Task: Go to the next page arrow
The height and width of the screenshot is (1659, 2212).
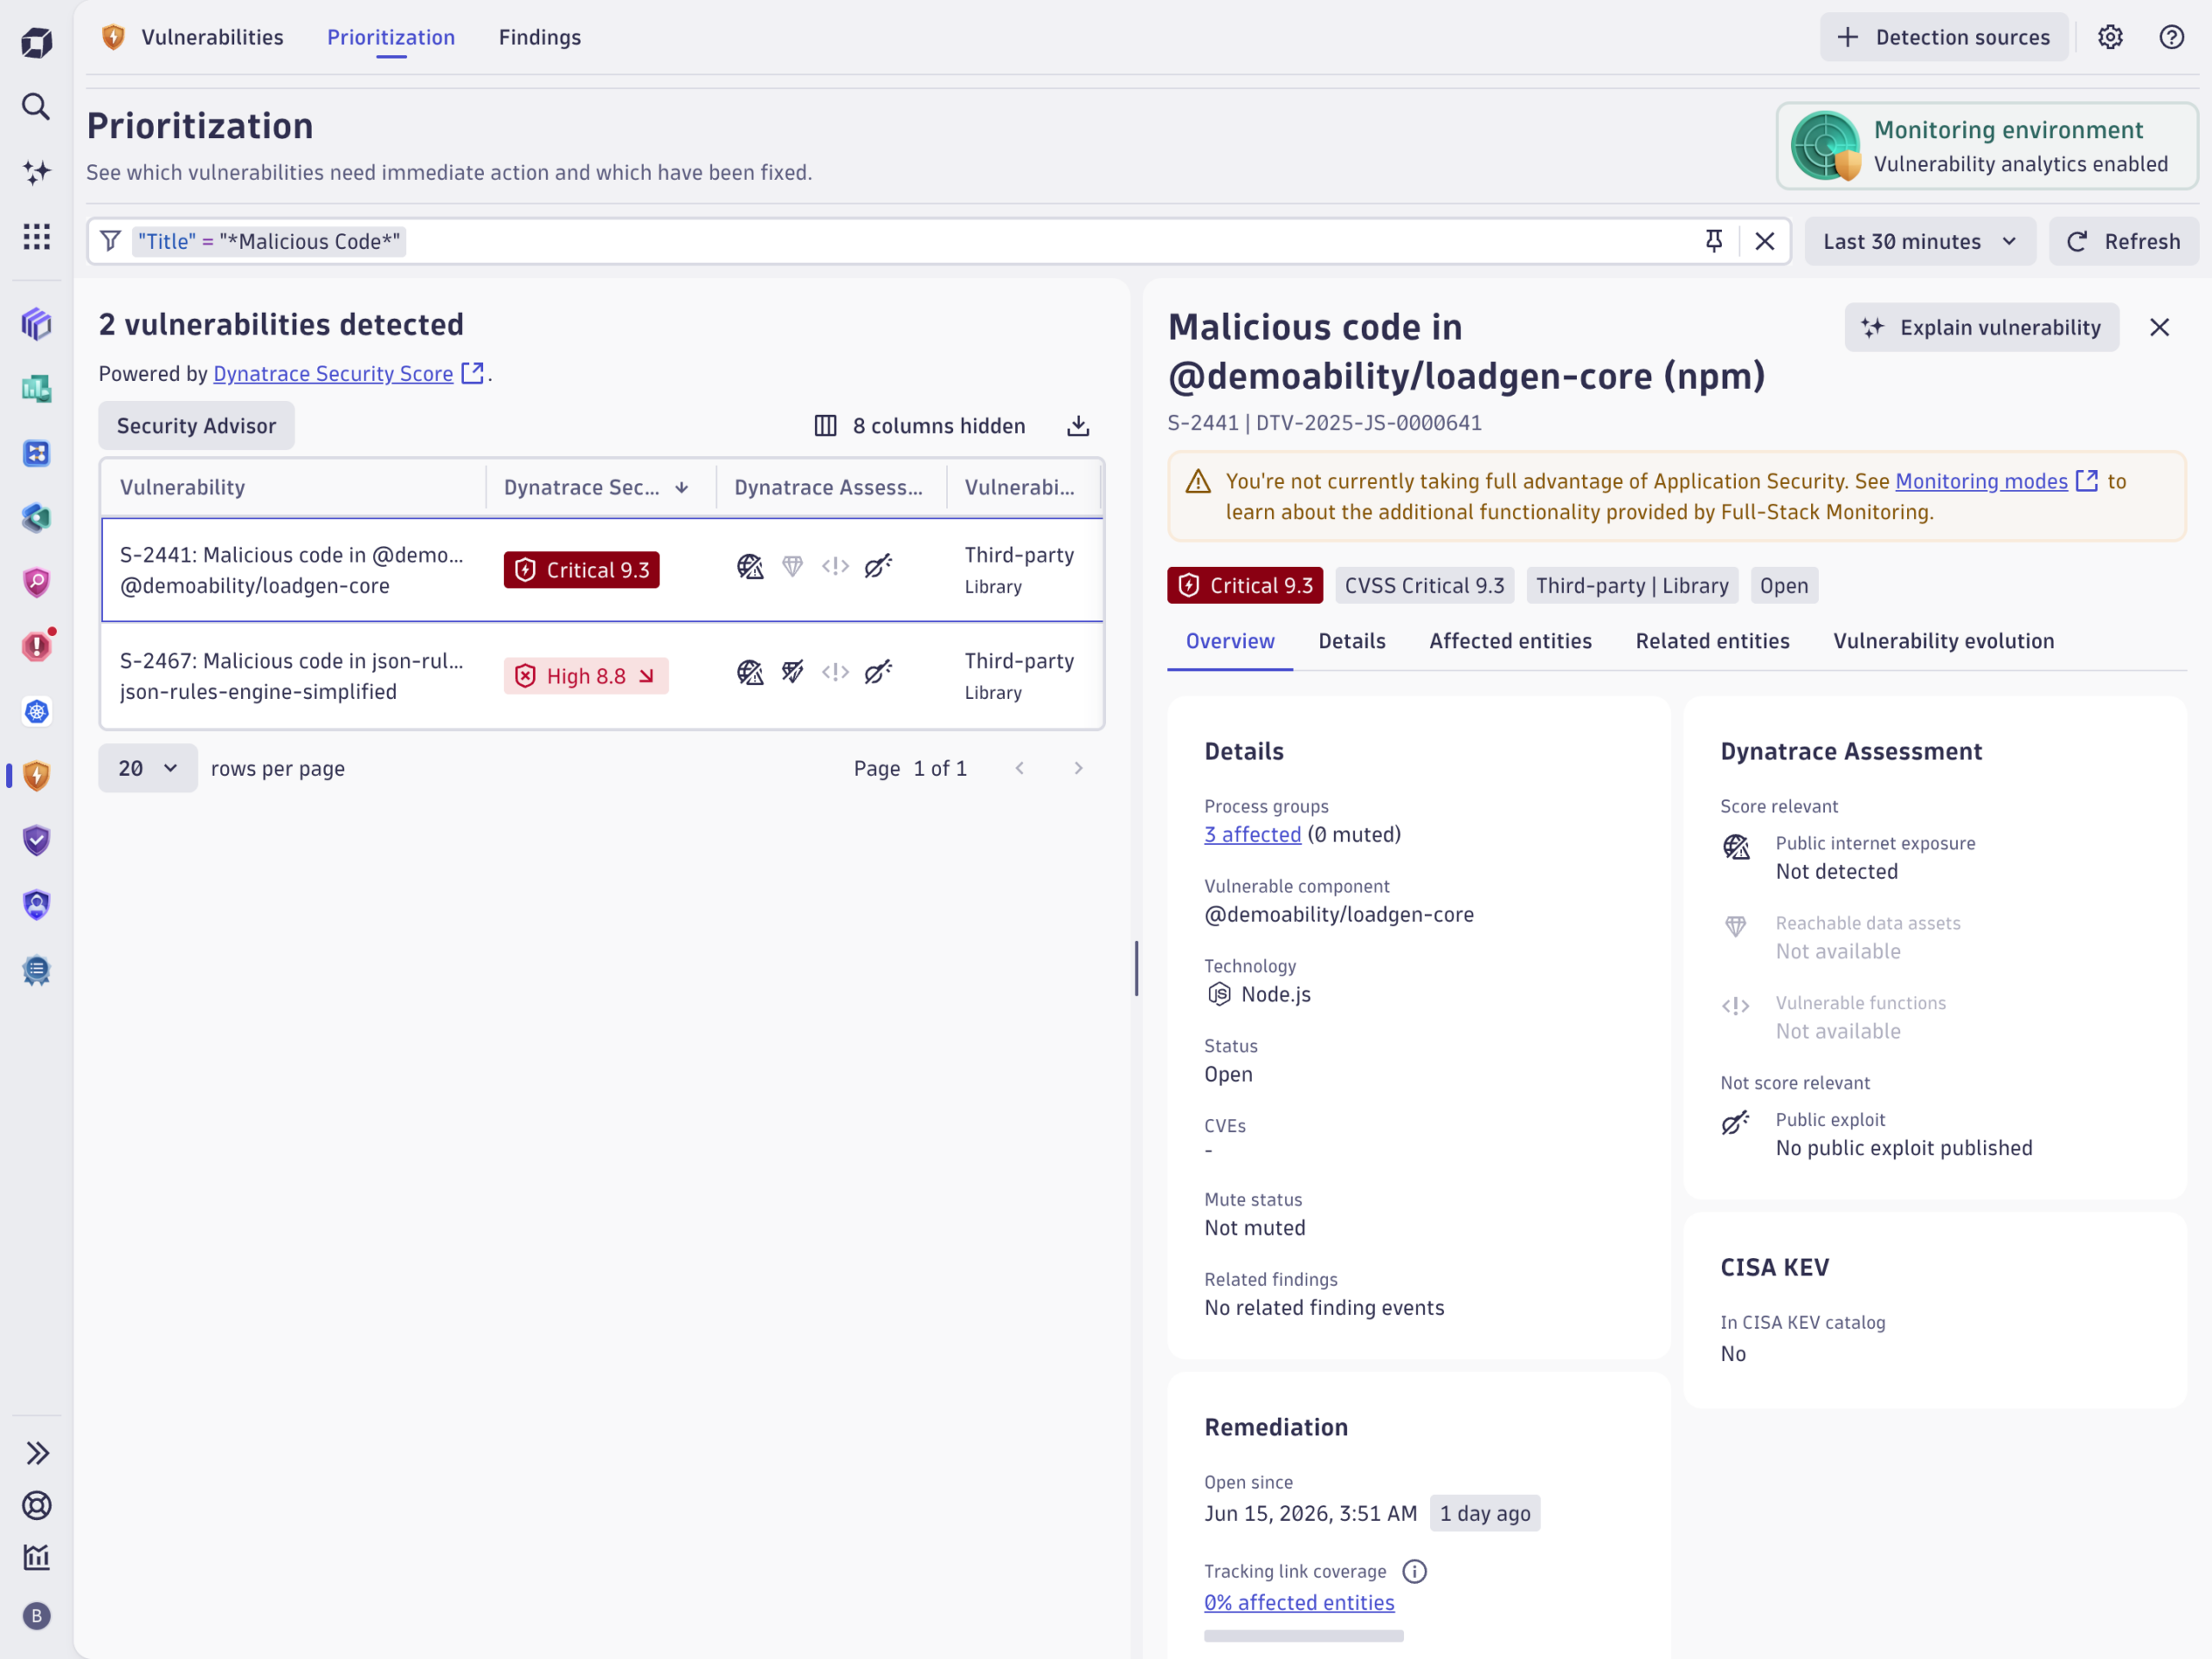Action: pyautogui.click(x=1078, y=768)
